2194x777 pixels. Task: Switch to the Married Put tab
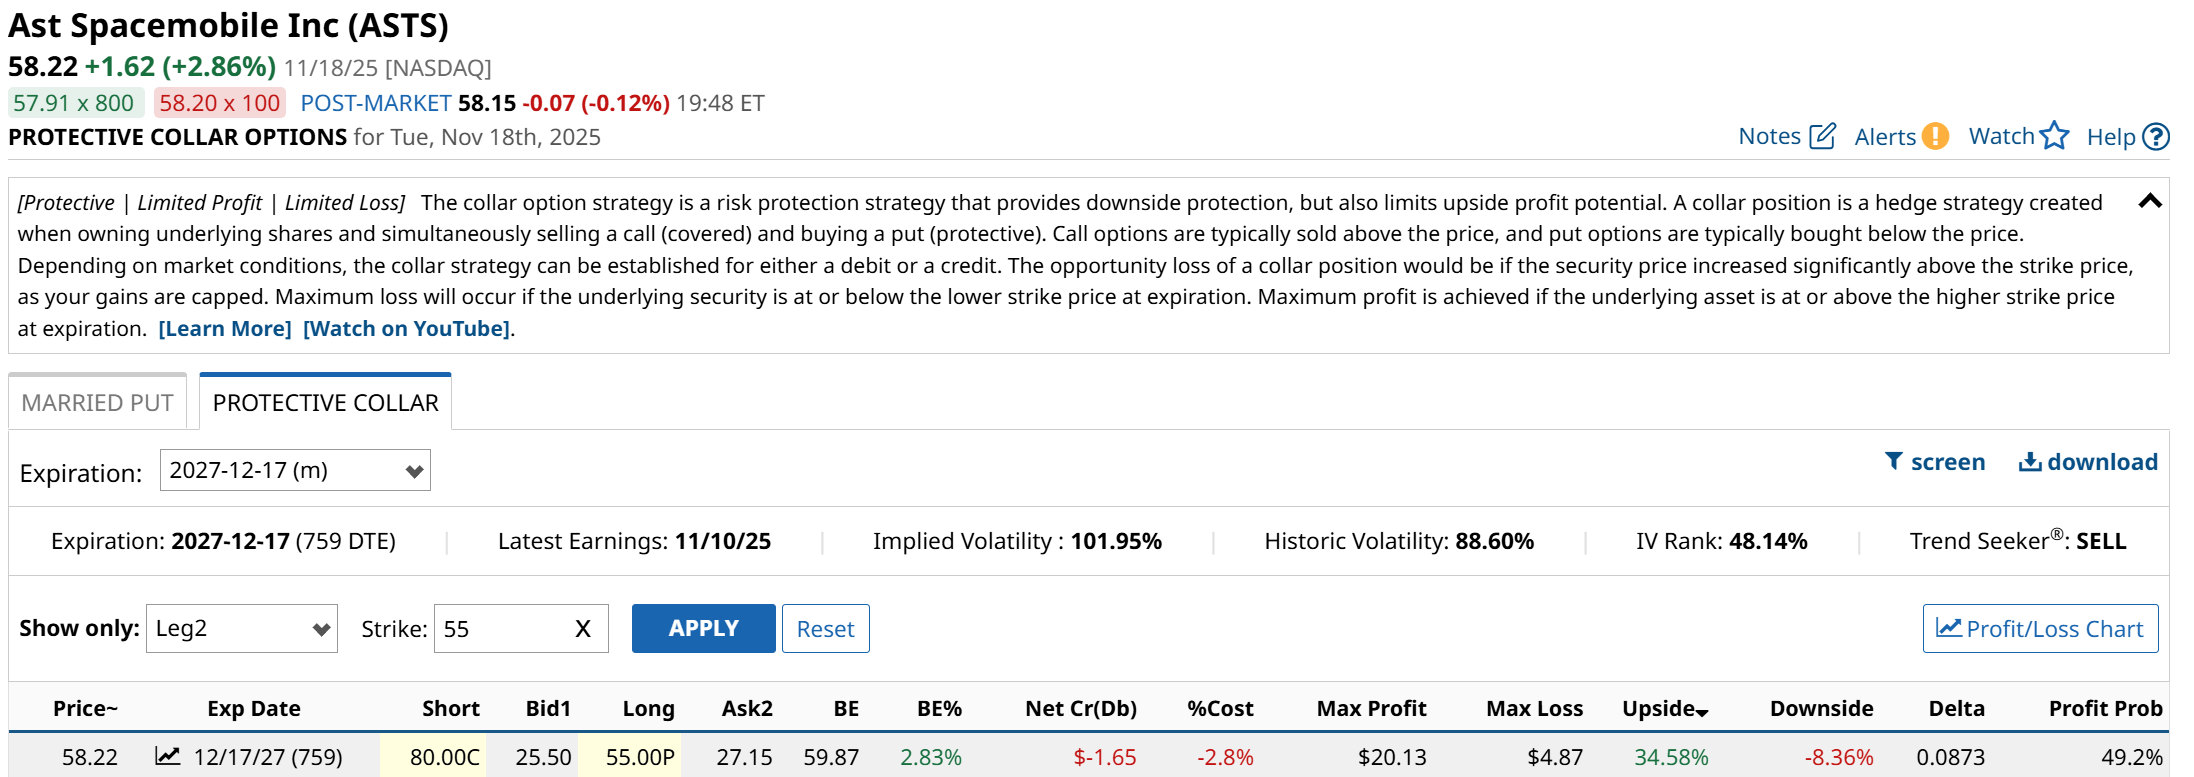[97, 403]
